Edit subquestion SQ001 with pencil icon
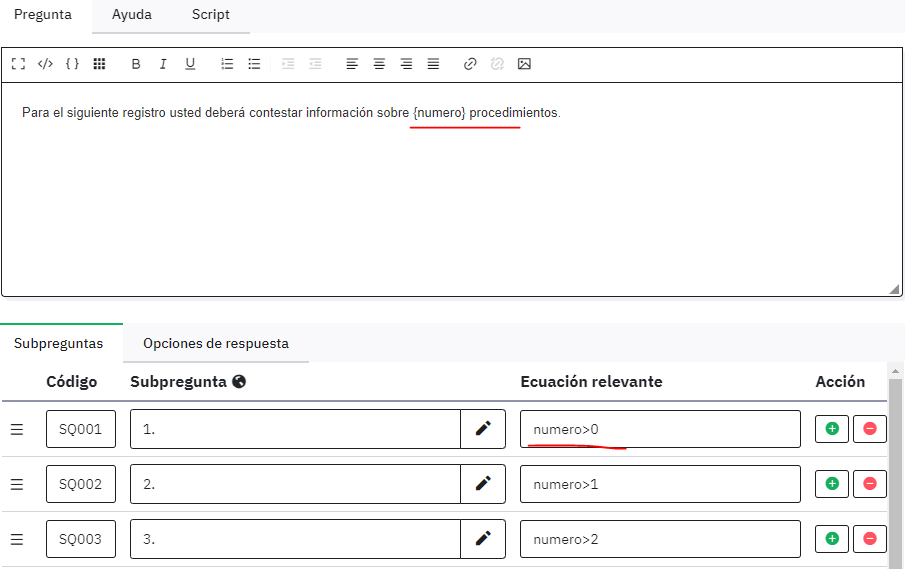The width and height of the screenshot is (905, 569). click(483, 429)
